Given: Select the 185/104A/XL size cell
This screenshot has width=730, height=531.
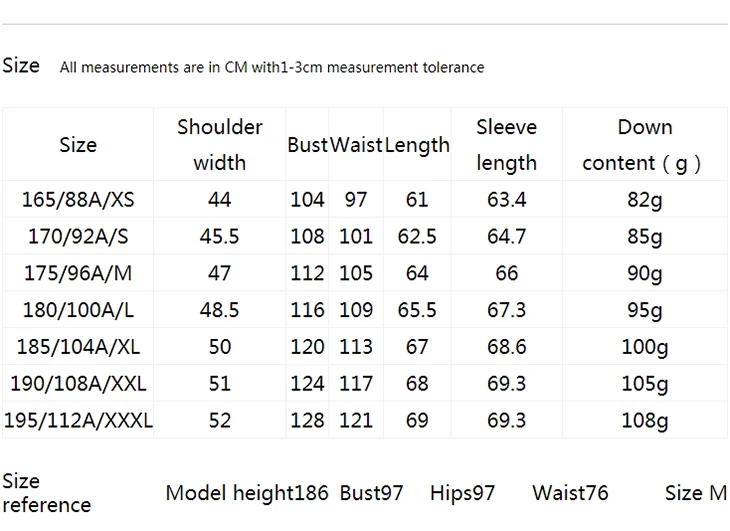Looking at the screenshot, I should coord(78,347).
